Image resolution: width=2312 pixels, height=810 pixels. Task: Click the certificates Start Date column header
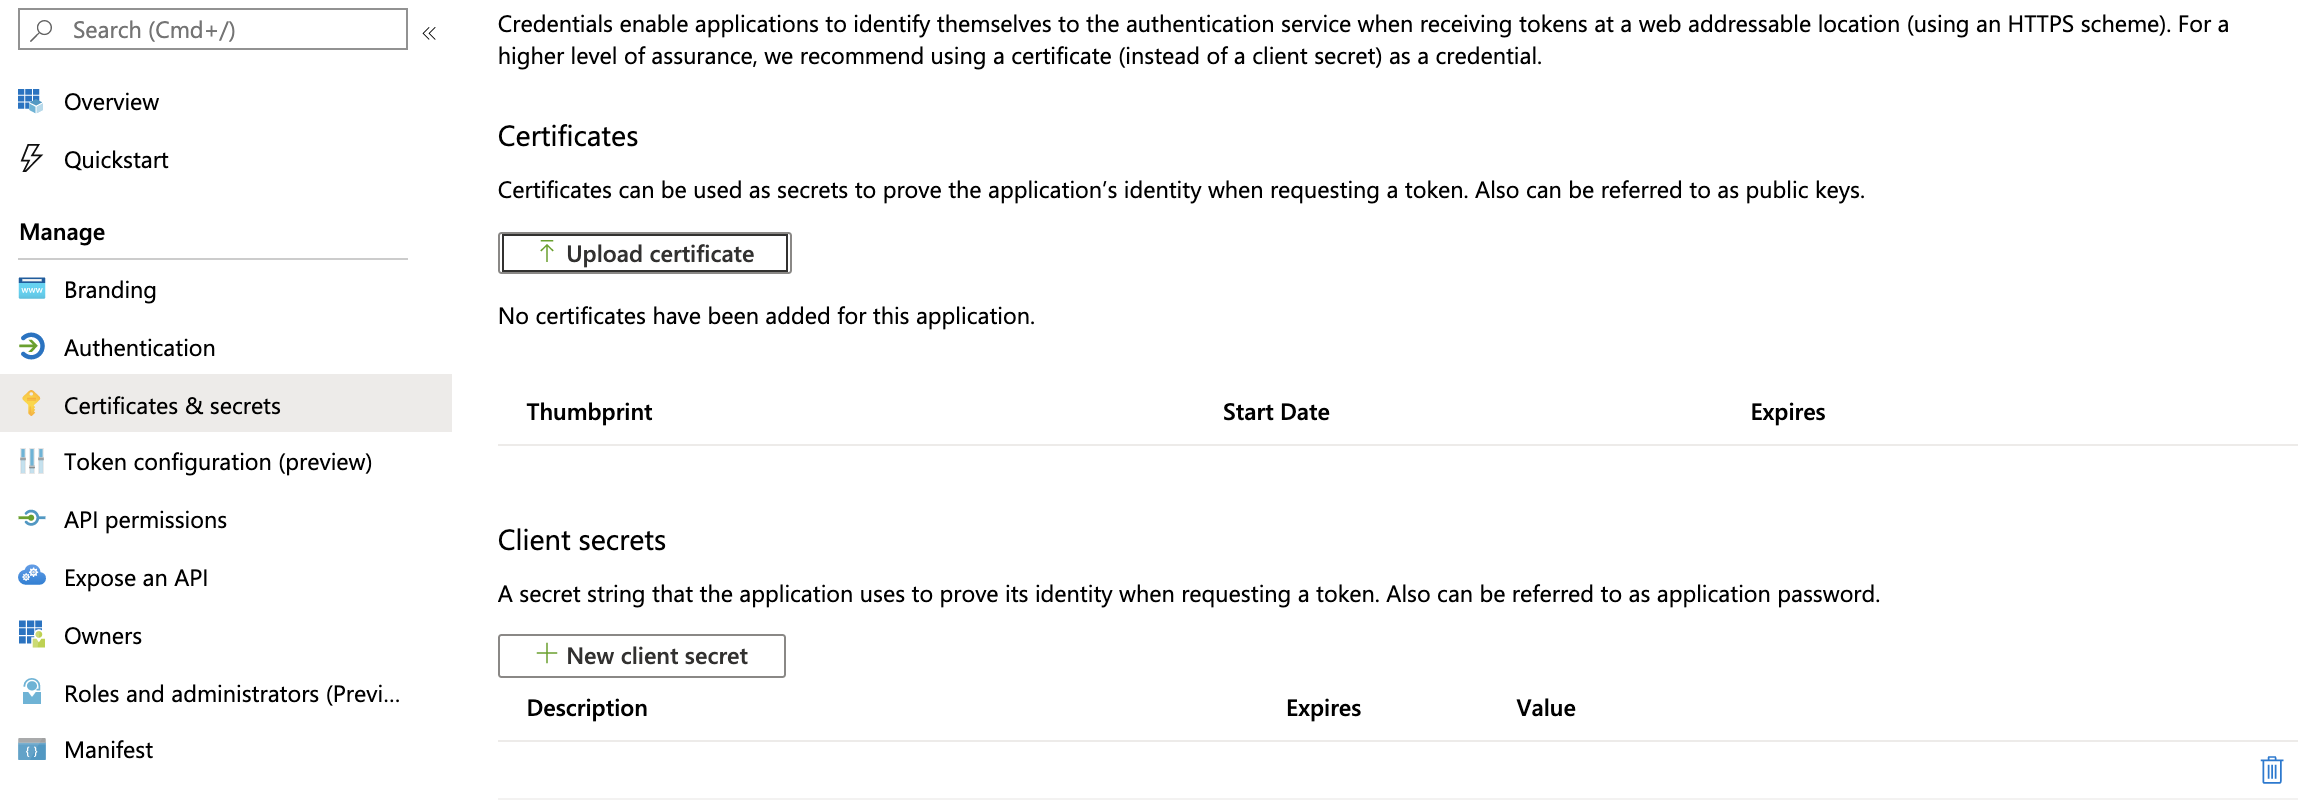pyautogui.click(x=1275, y=412)
